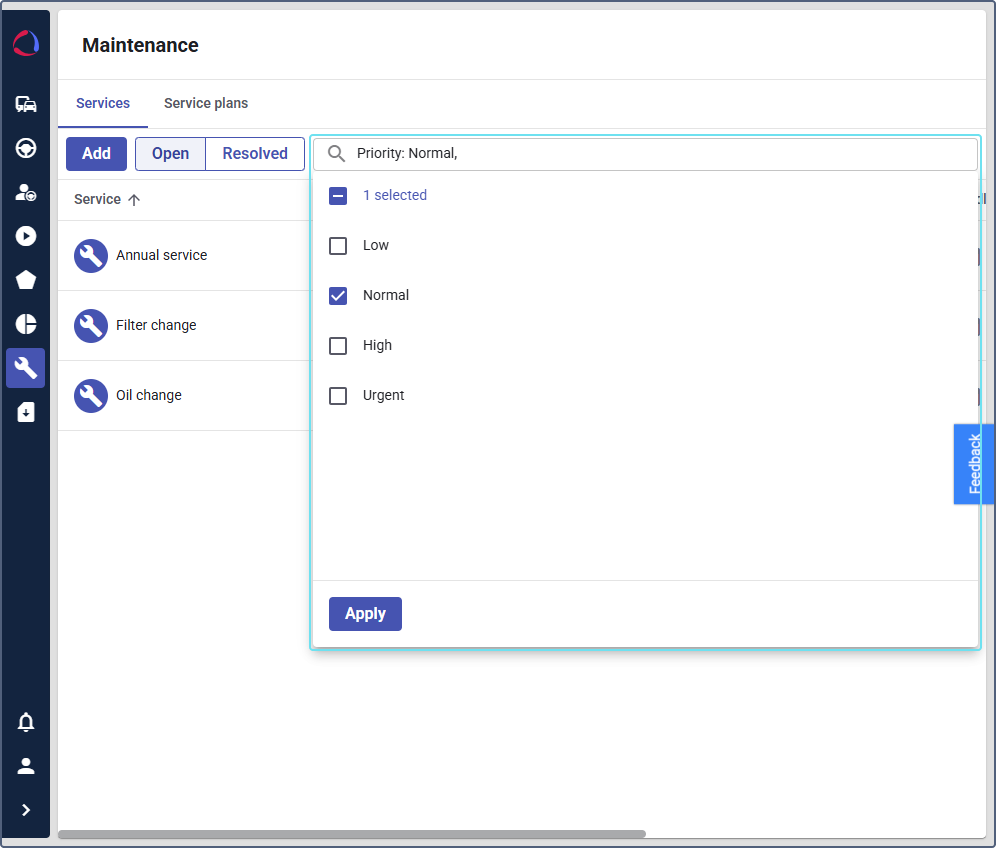Uncheck the Normal priority checkbox
This screenshot has height=848, width=996.
(338, 296)
